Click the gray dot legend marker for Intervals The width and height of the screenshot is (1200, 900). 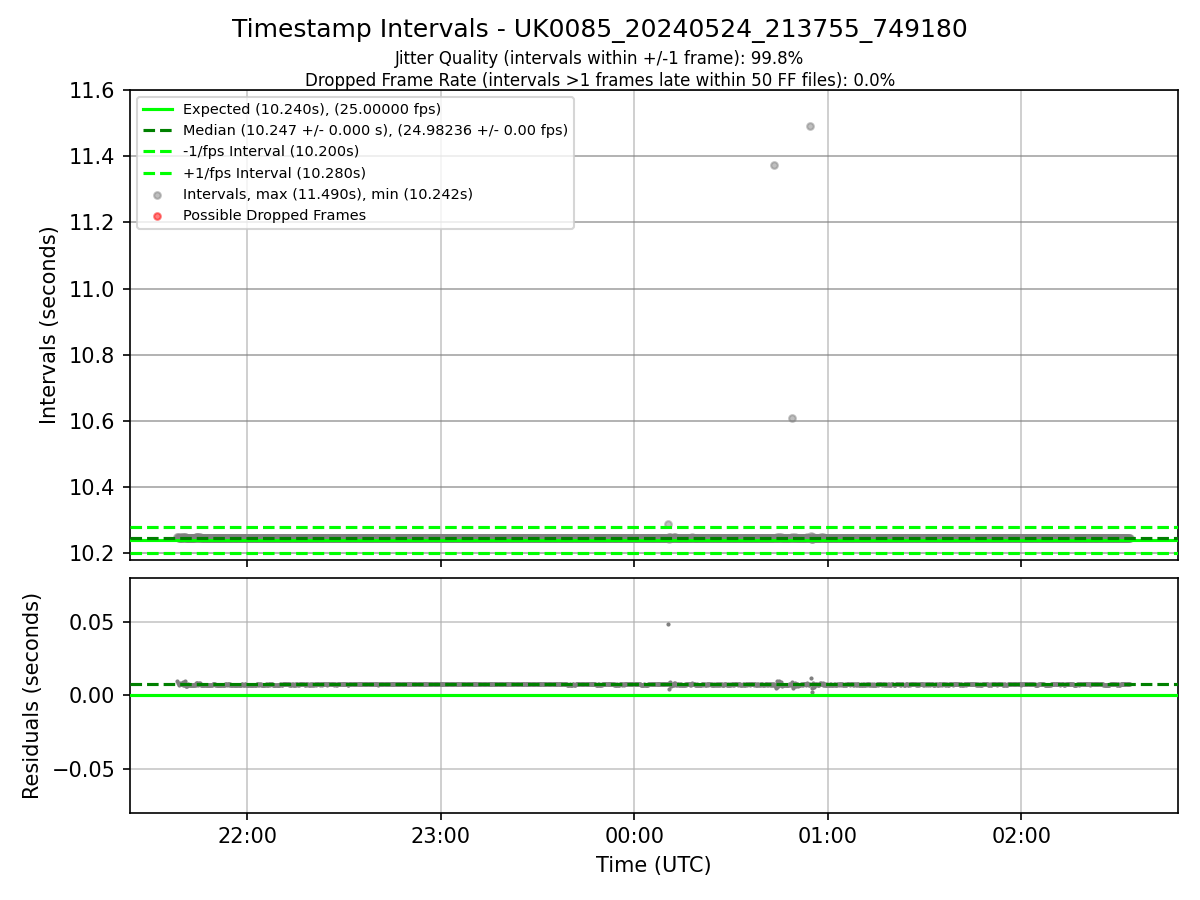click(157, 195)
